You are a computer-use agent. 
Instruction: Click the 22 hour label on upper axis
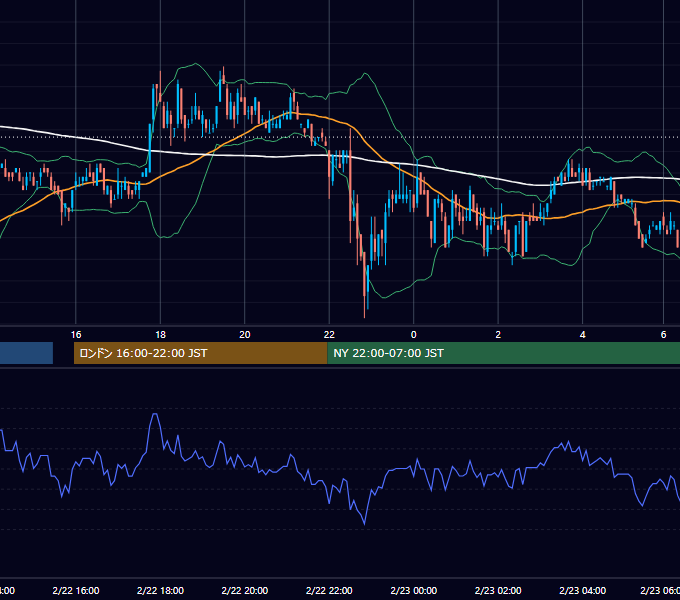pyautogui.click(x=329, y=335)
